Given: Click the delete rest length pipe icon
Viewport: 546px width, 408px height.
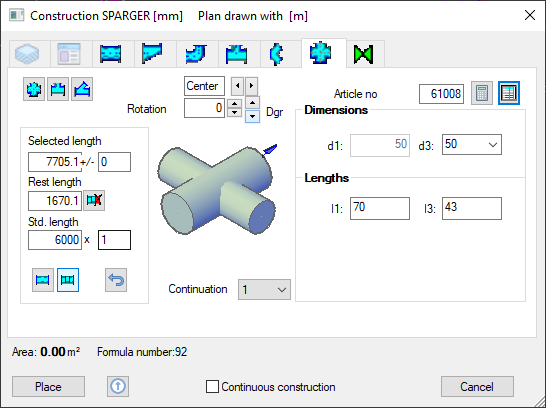Looking at the screenshot, I should [x=94, y=200].
